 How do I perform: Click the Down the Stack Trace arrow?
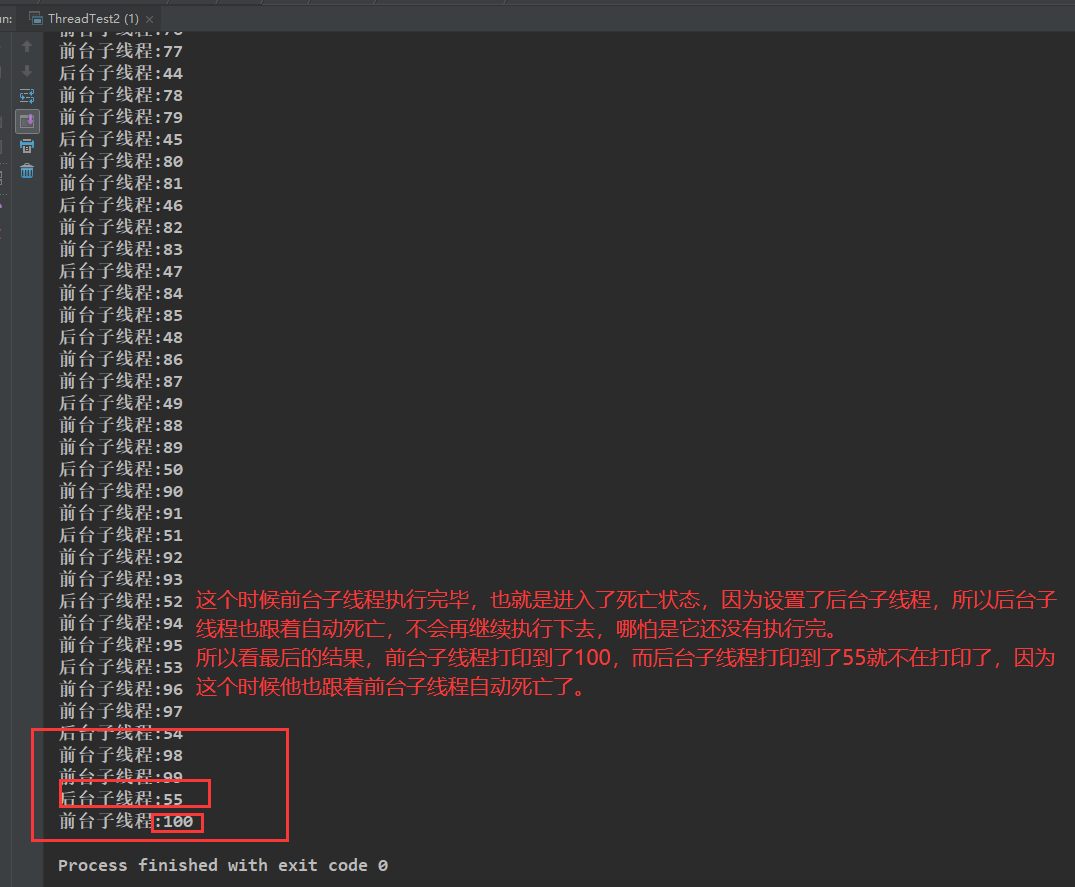click(x=27, y=71)
